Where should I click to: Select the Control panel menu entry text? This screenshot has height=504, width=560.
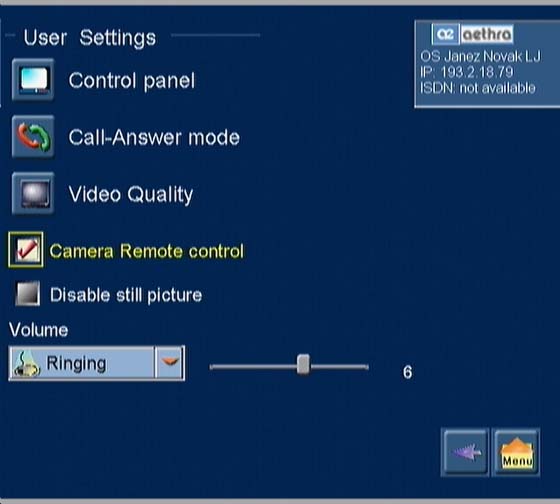[132, 81]
